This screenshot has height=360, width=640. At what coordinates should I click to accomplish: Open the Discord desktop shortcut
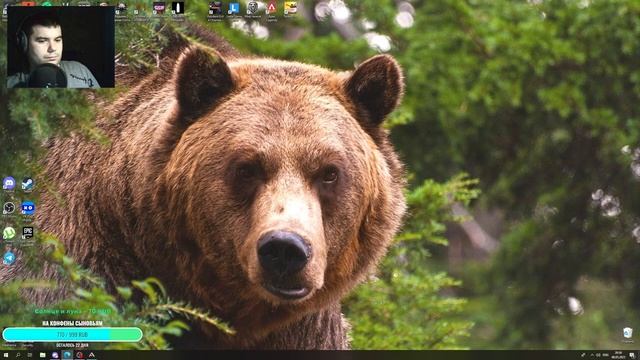click(9, 183)
